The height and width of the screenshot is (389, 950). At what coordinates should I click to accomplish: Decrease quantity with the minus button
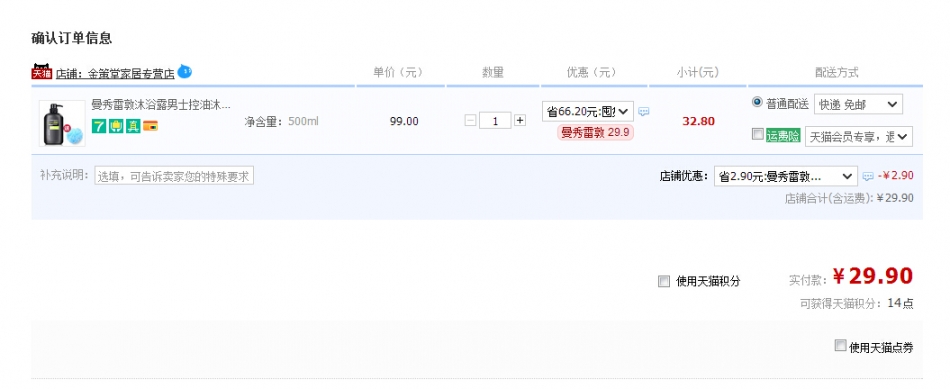tap(471, 121)
